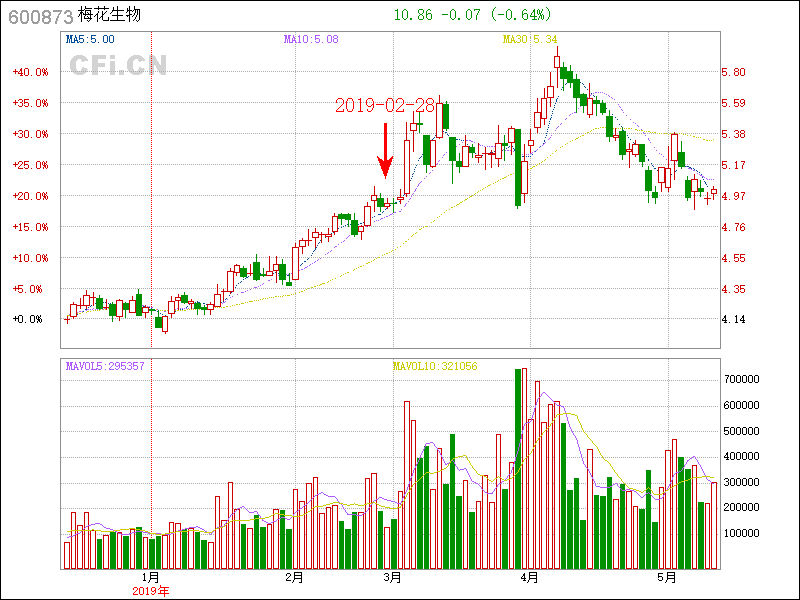Click the MAVOL10:321056 volume indicator label

click(434, 366)
